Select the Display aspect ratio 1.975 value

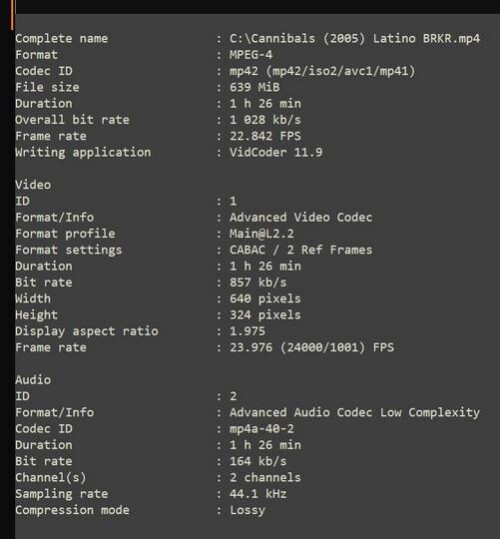tap(247, 331)
